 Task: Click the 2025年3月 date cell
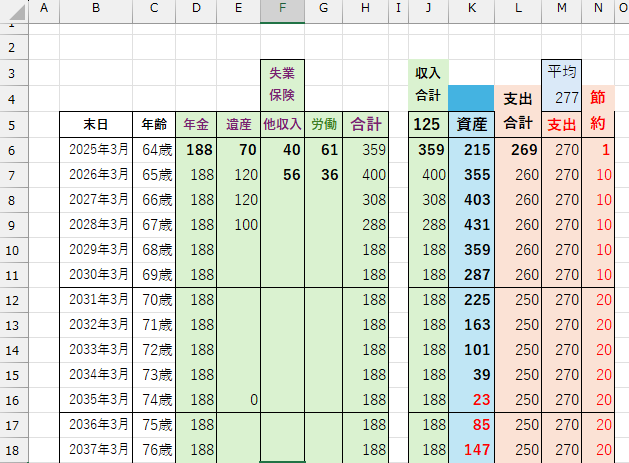(x=96, y=150)
